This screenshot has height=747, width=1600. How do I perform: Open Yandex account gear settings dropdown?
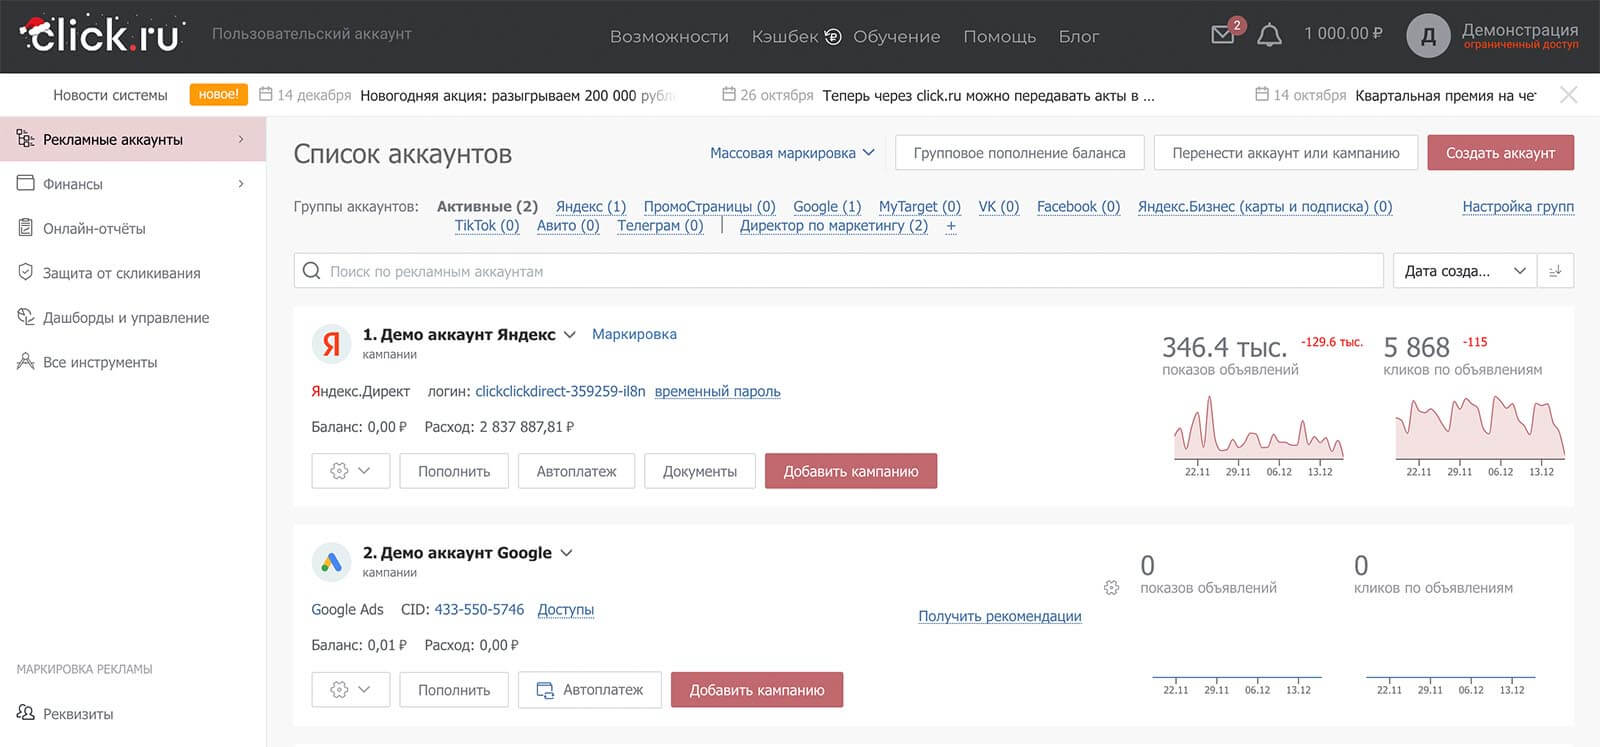point(350,471)
